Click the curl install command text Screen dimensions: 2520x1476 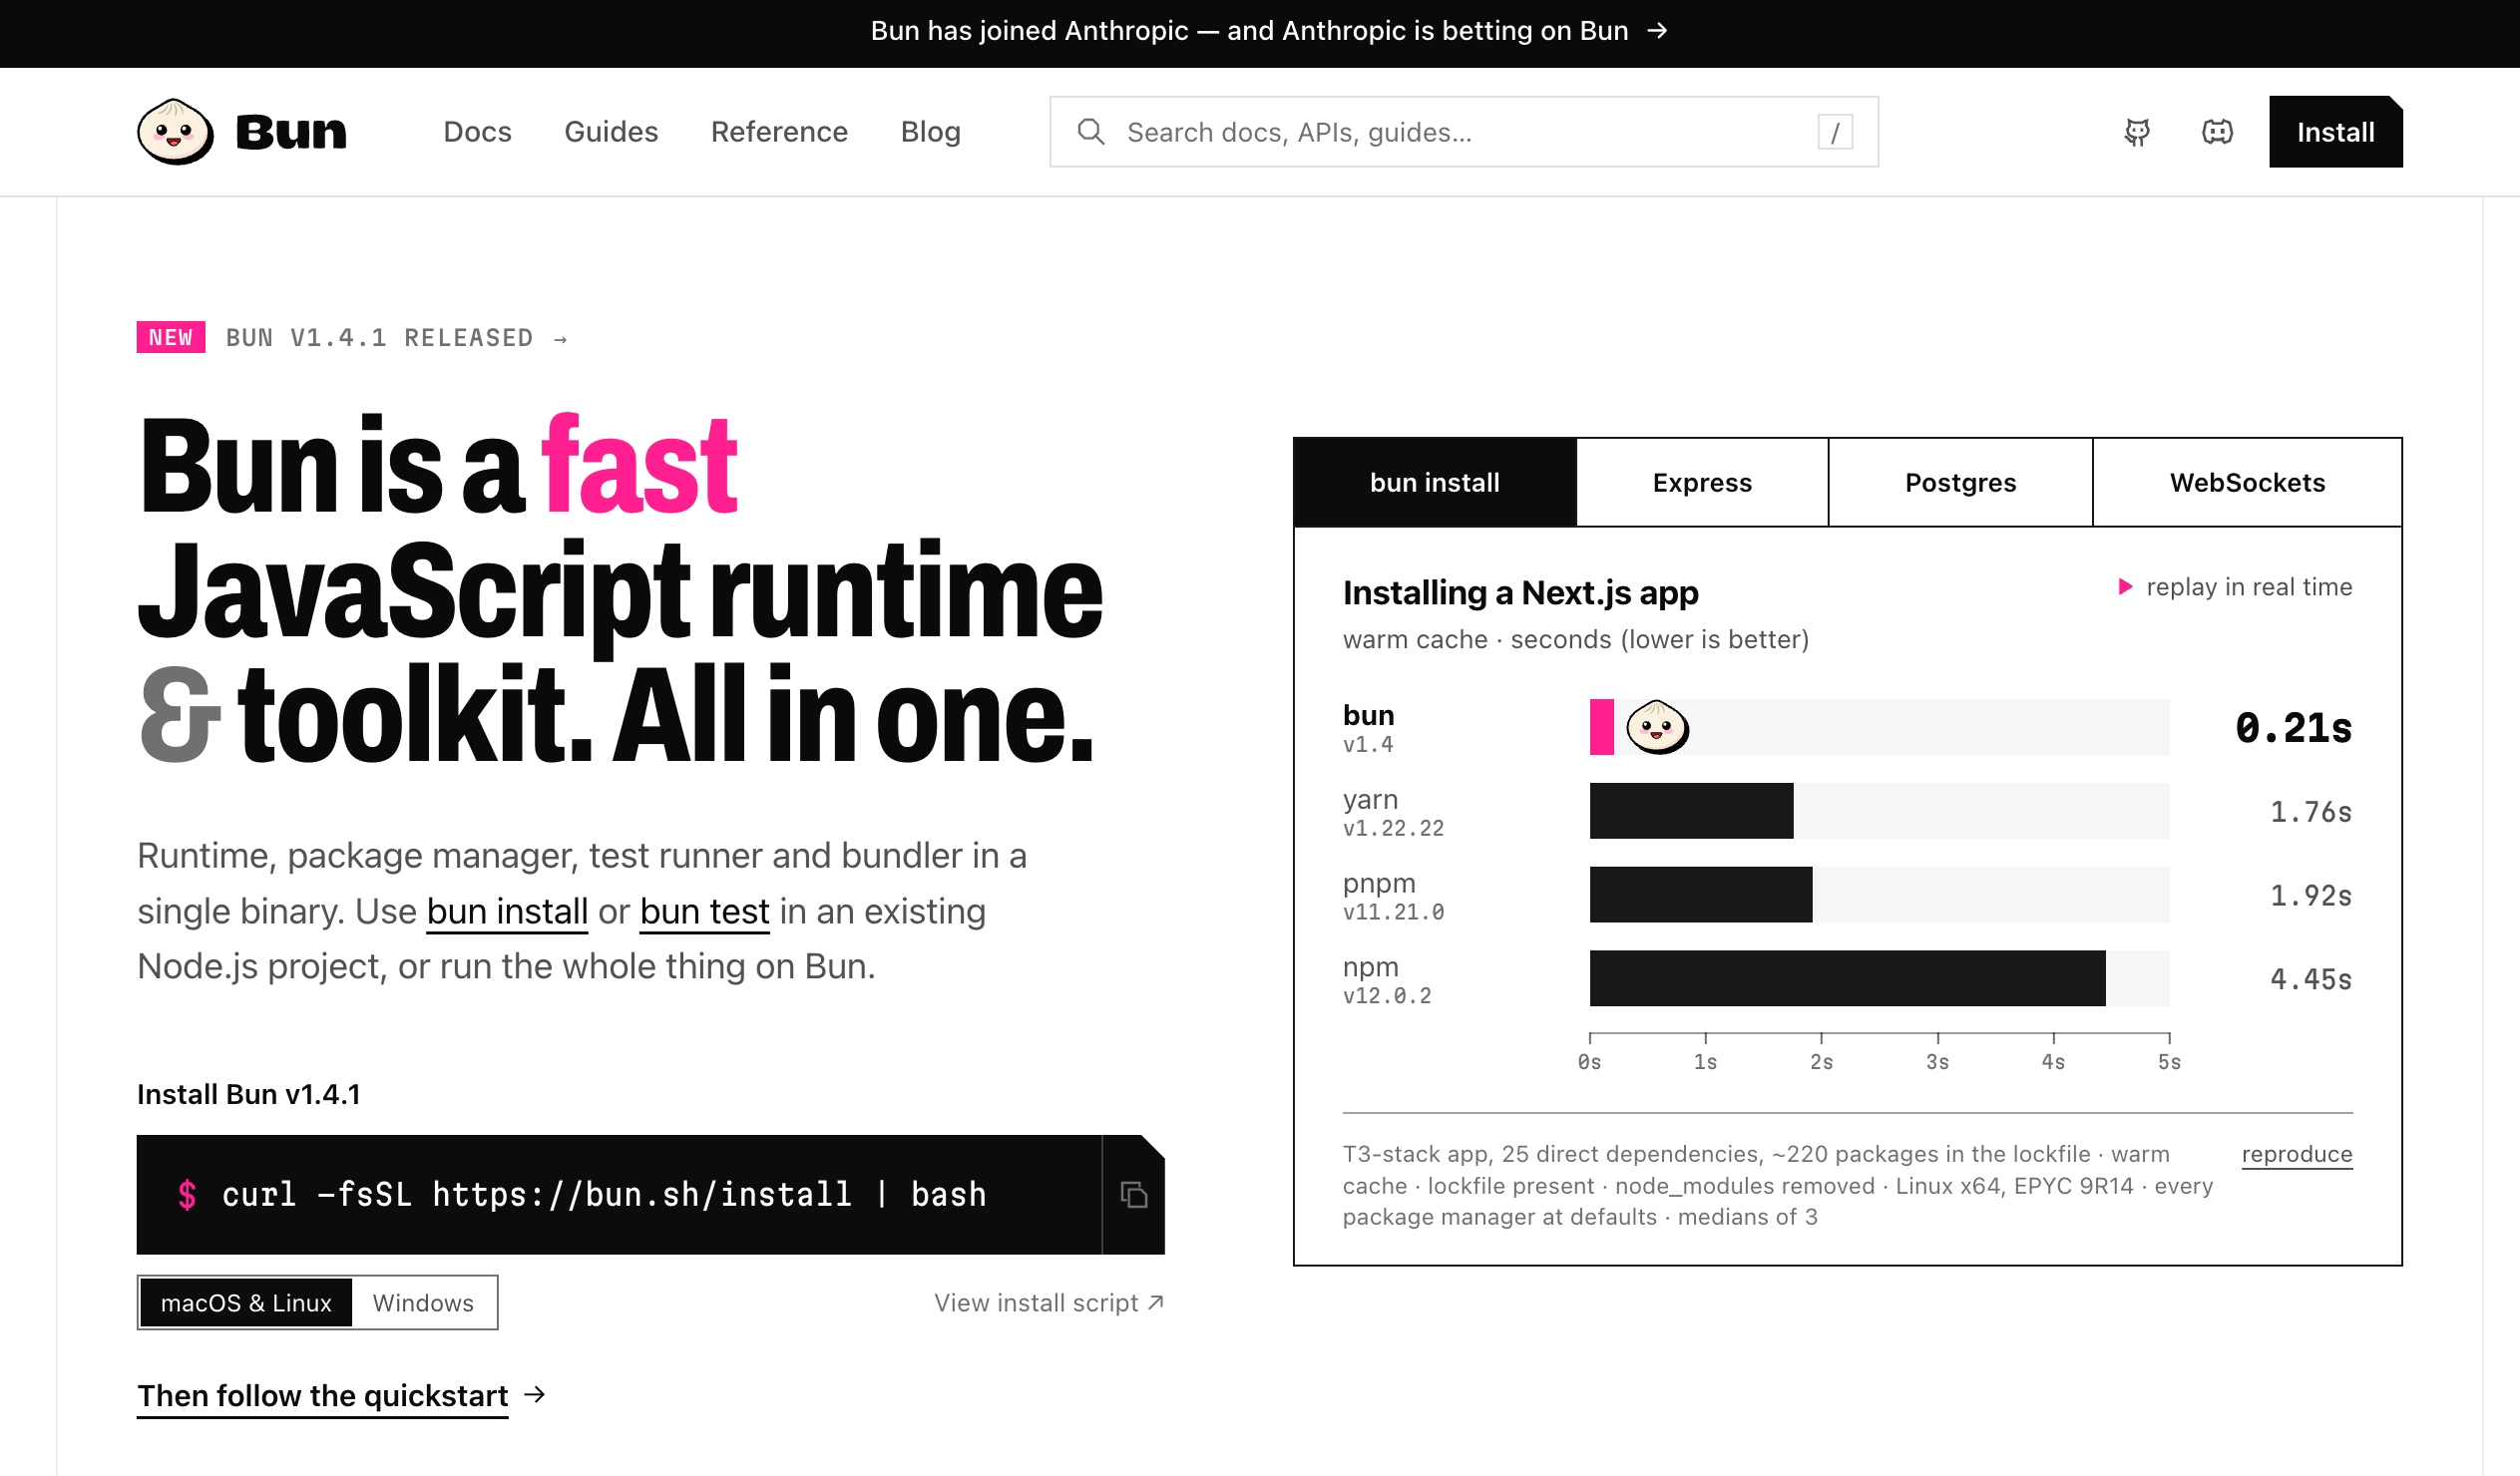[604, 1194]
